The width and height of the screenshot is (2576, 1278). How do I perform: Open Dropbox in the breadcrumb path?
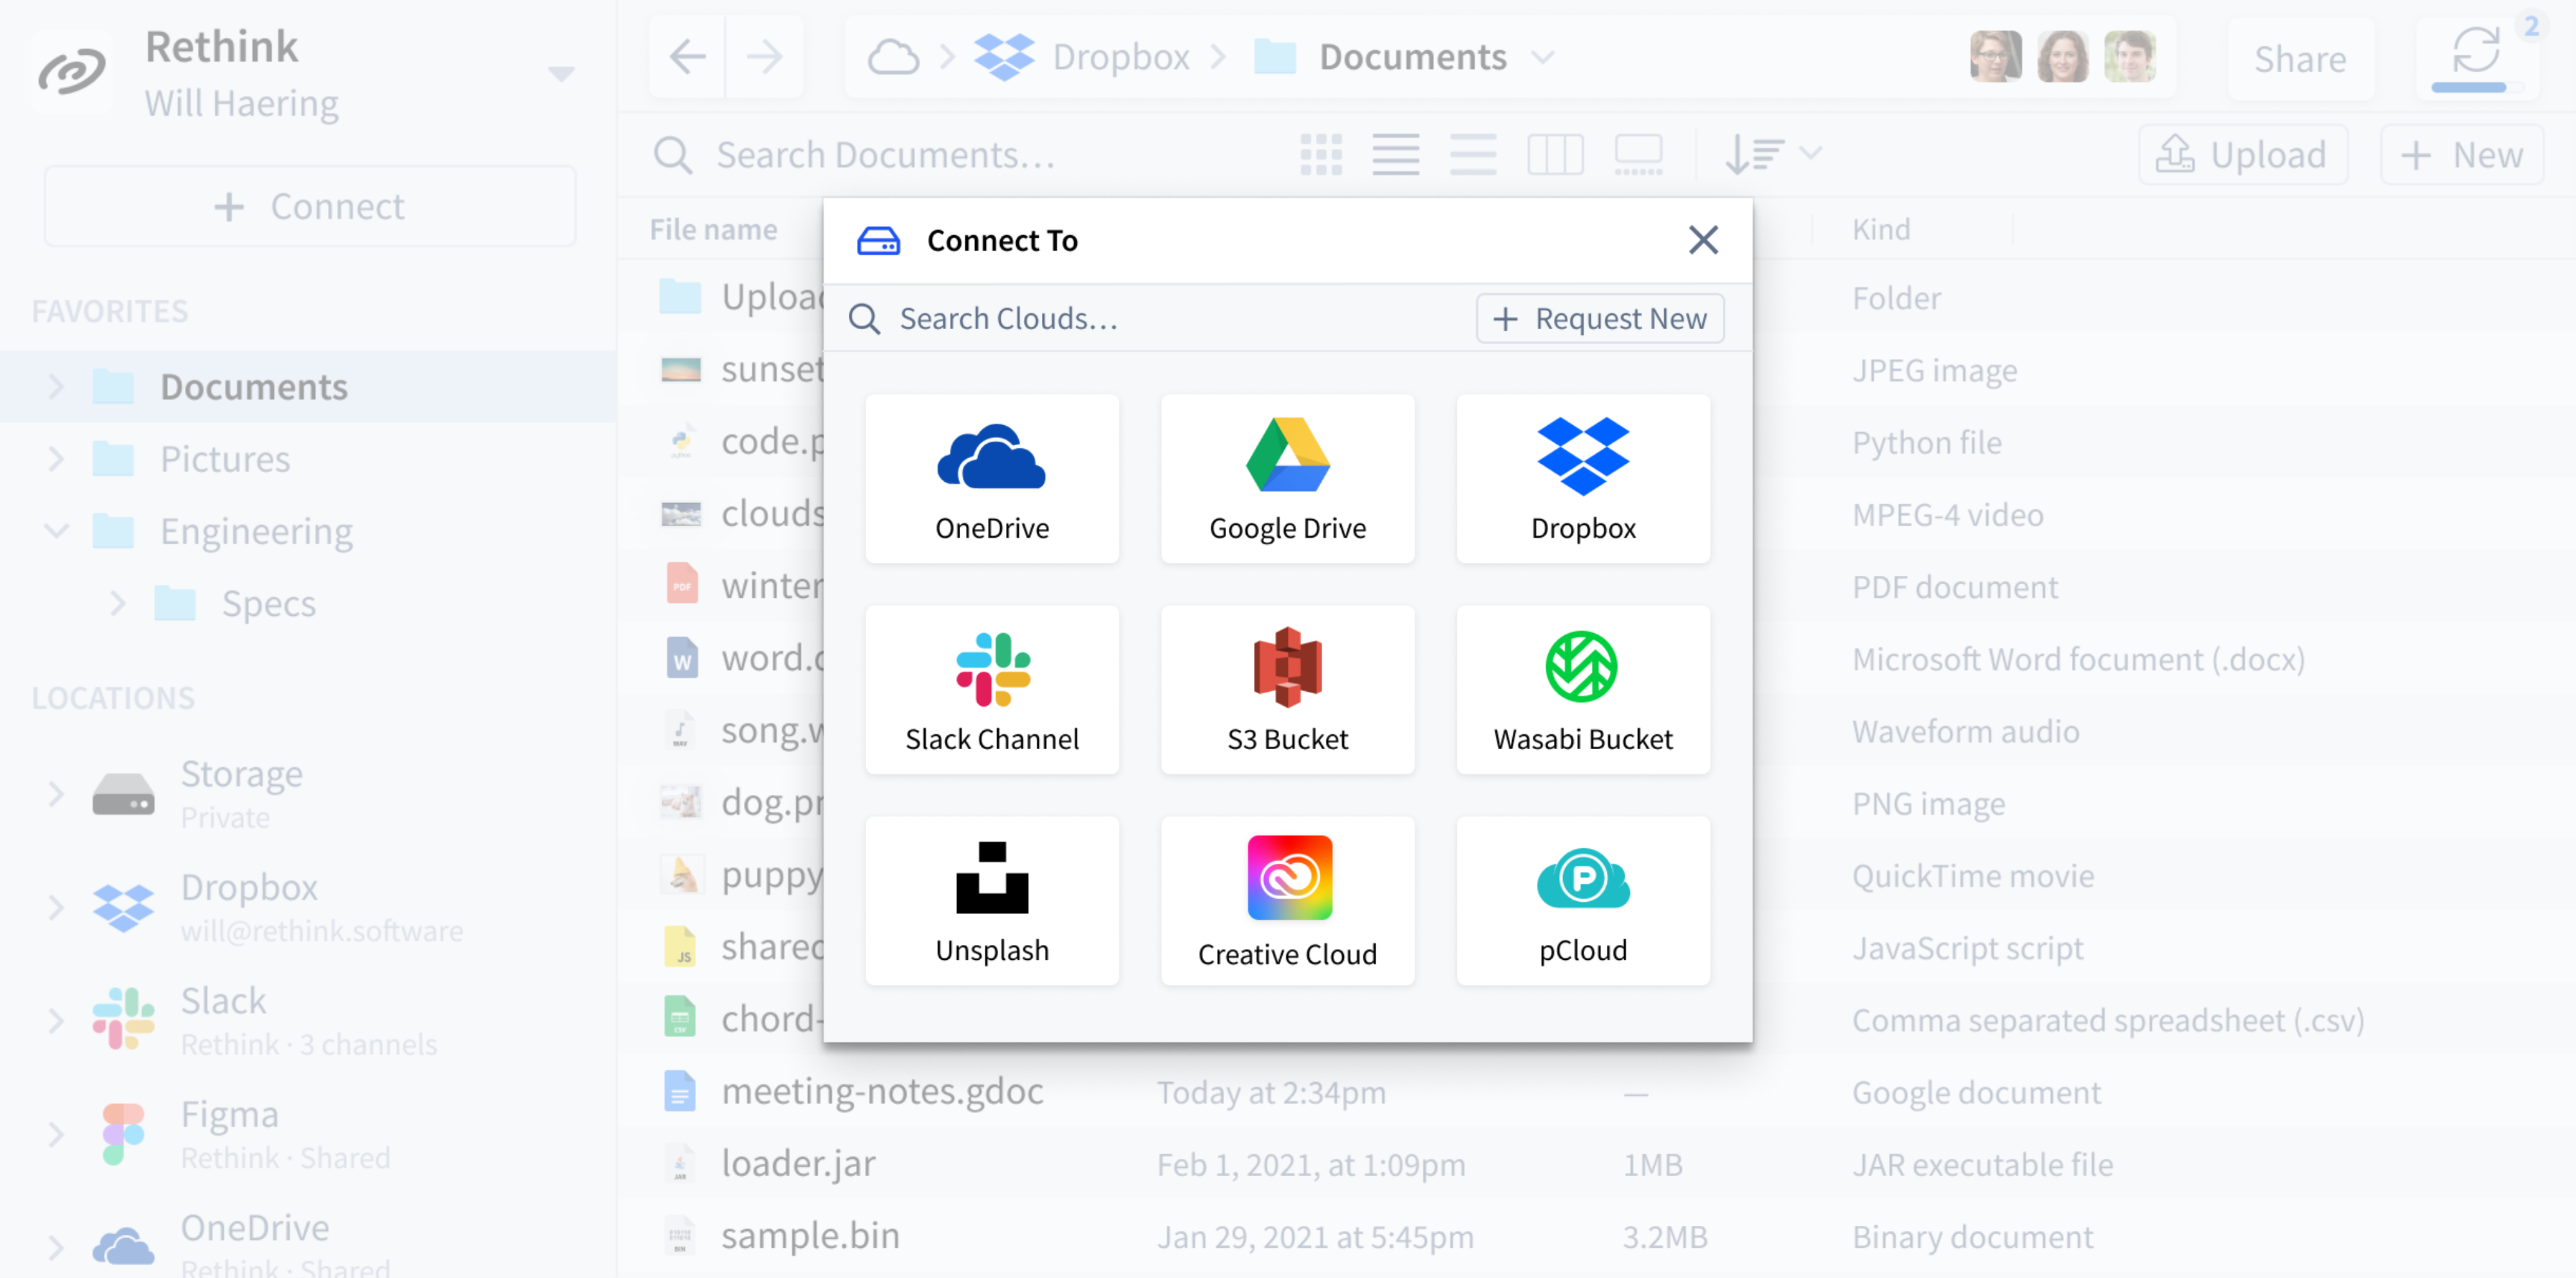point(1083,57)
